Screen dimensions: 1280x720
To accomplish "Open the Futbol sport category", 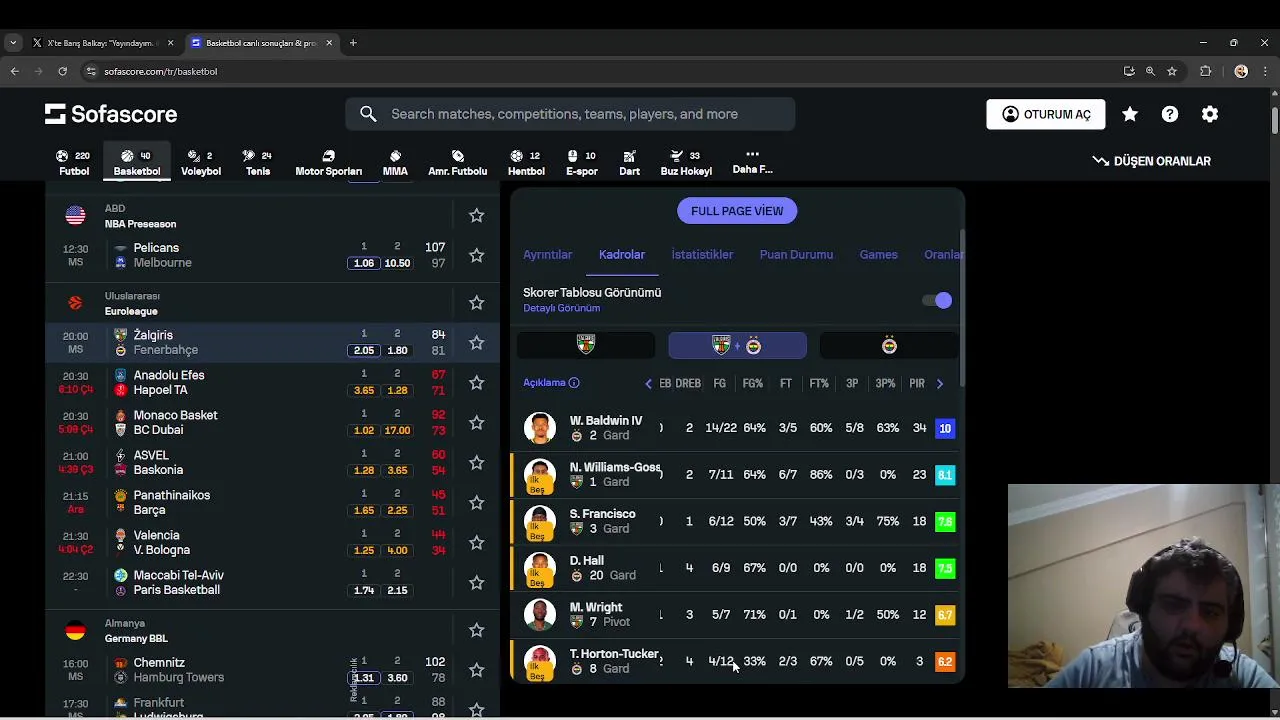I will pyautogui.click(x=73, y=163).
